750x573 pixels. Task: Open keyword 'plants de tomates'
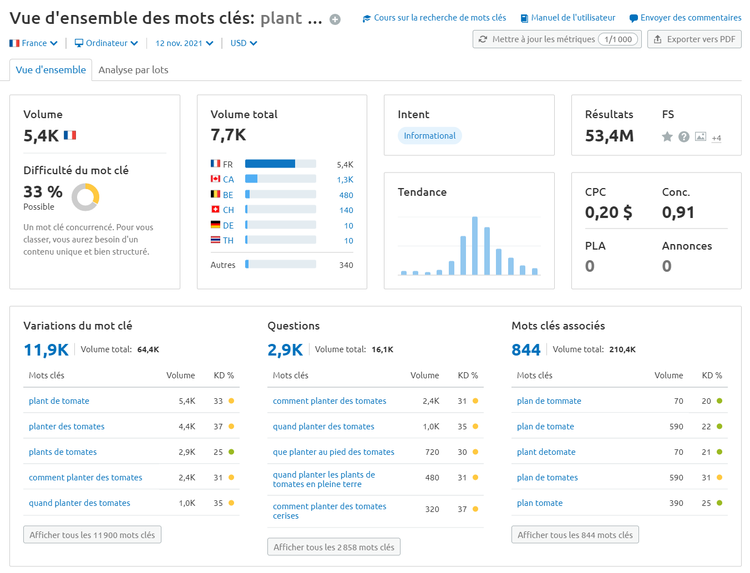tap(63, 452)
